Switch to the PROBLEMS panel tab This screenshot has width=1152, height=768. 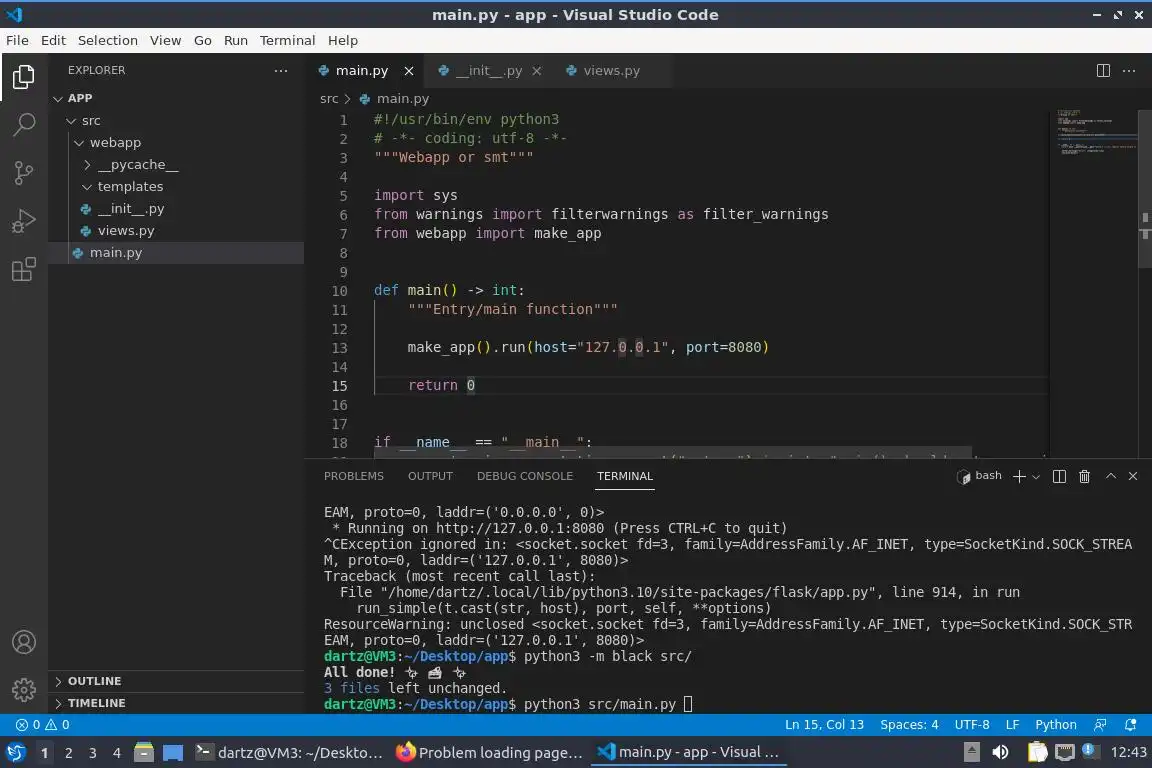tap(353, 476)
